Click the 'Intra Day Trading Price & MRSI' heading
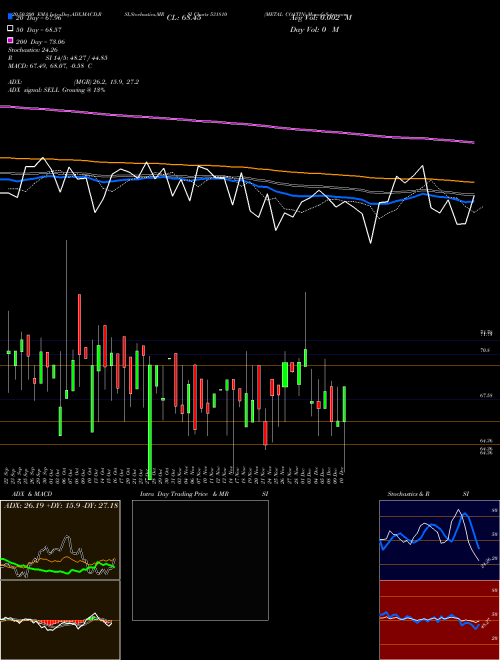This screenshot has width=500, height=660. (204, 494)
